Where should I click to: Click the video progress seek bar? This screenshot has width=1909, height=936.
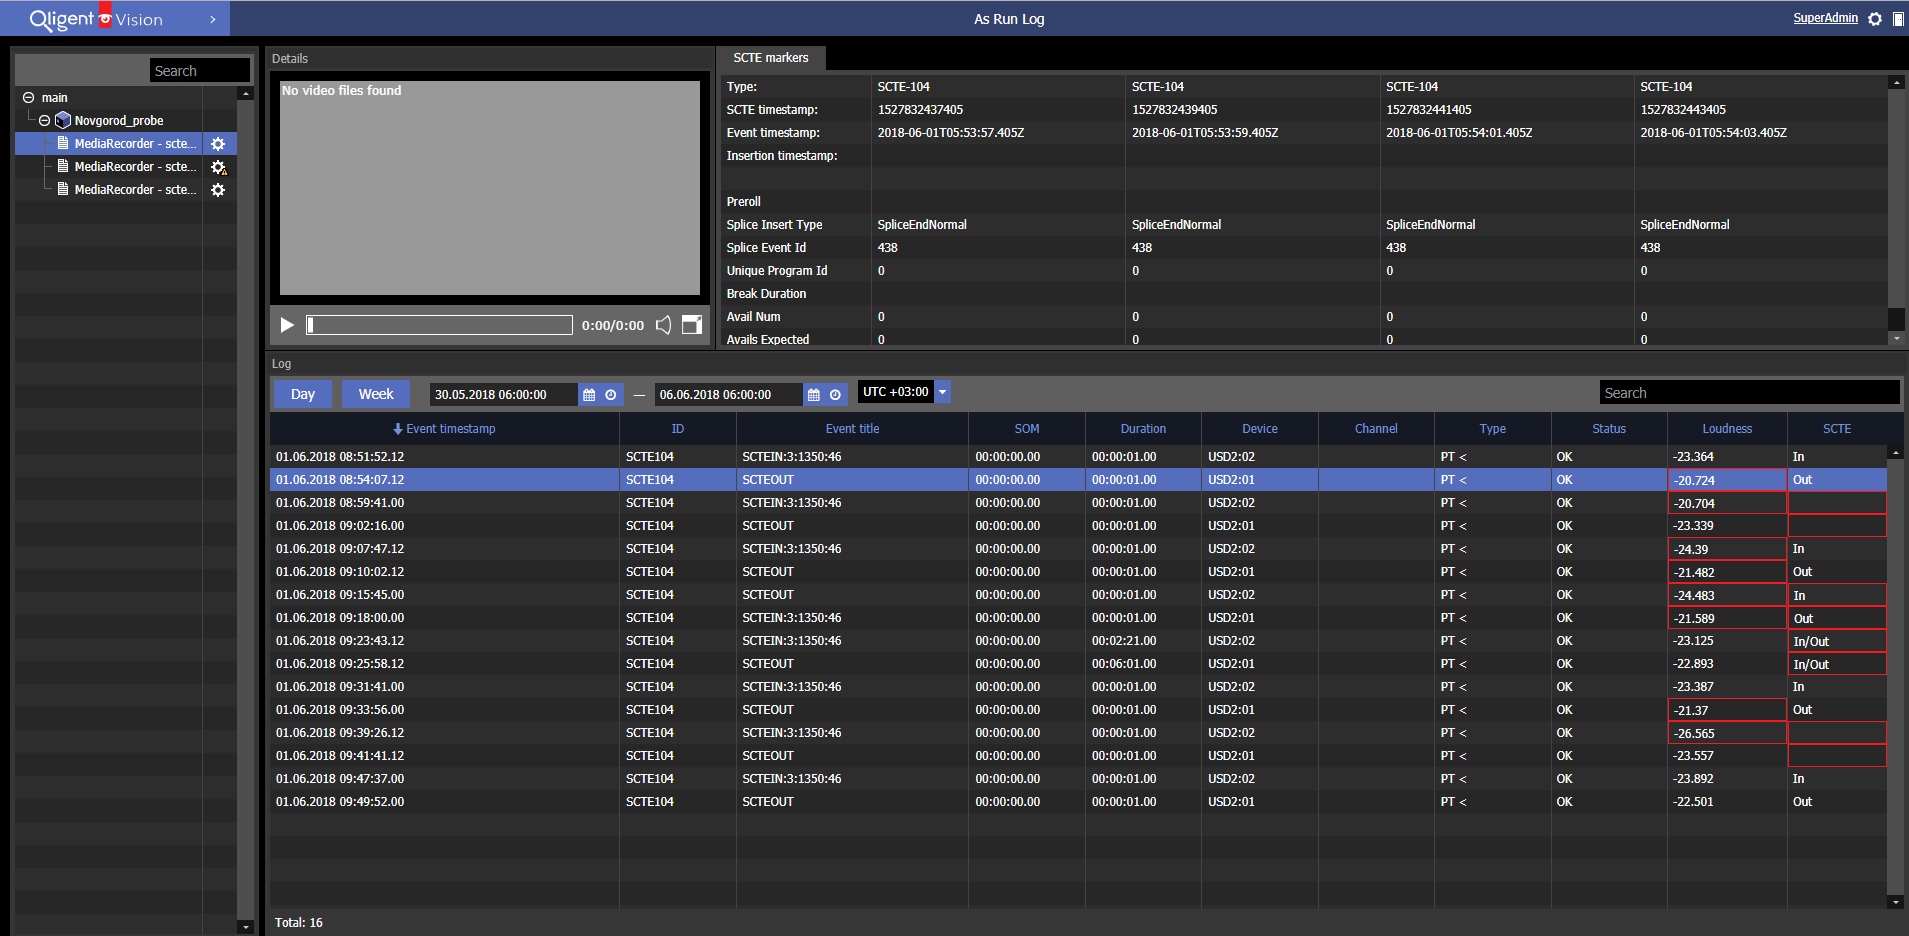440,325
